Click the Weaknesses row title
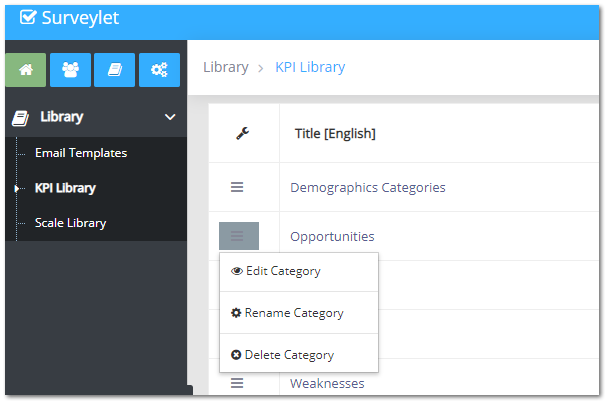The width and height of the screenshot is (608, 404). (x=327, y=383)
